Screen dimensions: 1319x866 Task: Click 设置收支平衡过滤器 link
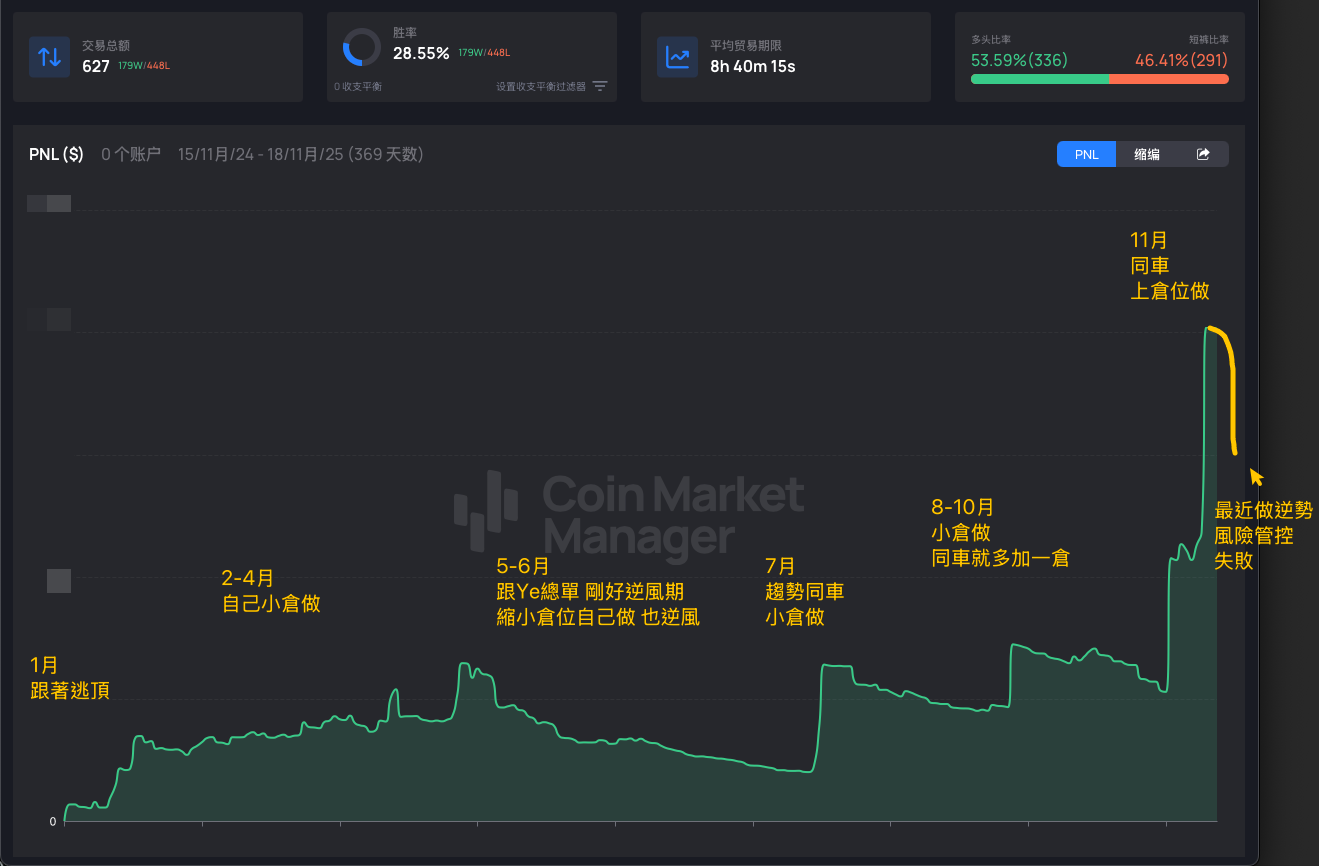(541, 86)
